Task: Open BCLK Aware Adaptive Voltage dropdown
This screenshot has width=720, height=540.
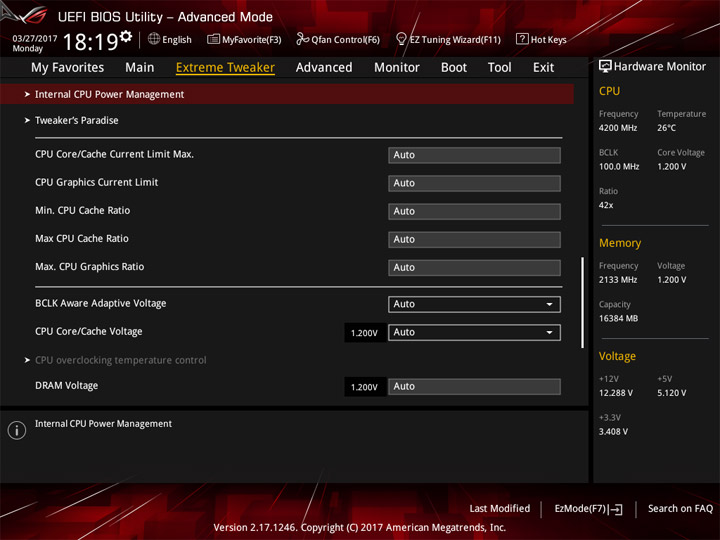Action: tap(474, 304)
